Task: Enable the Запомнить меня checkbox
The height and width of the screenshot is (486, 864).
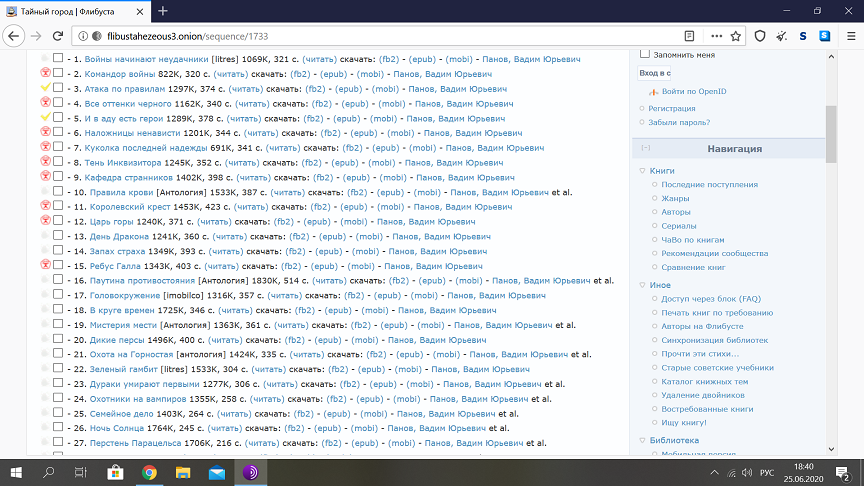Action: click(645, 54)
